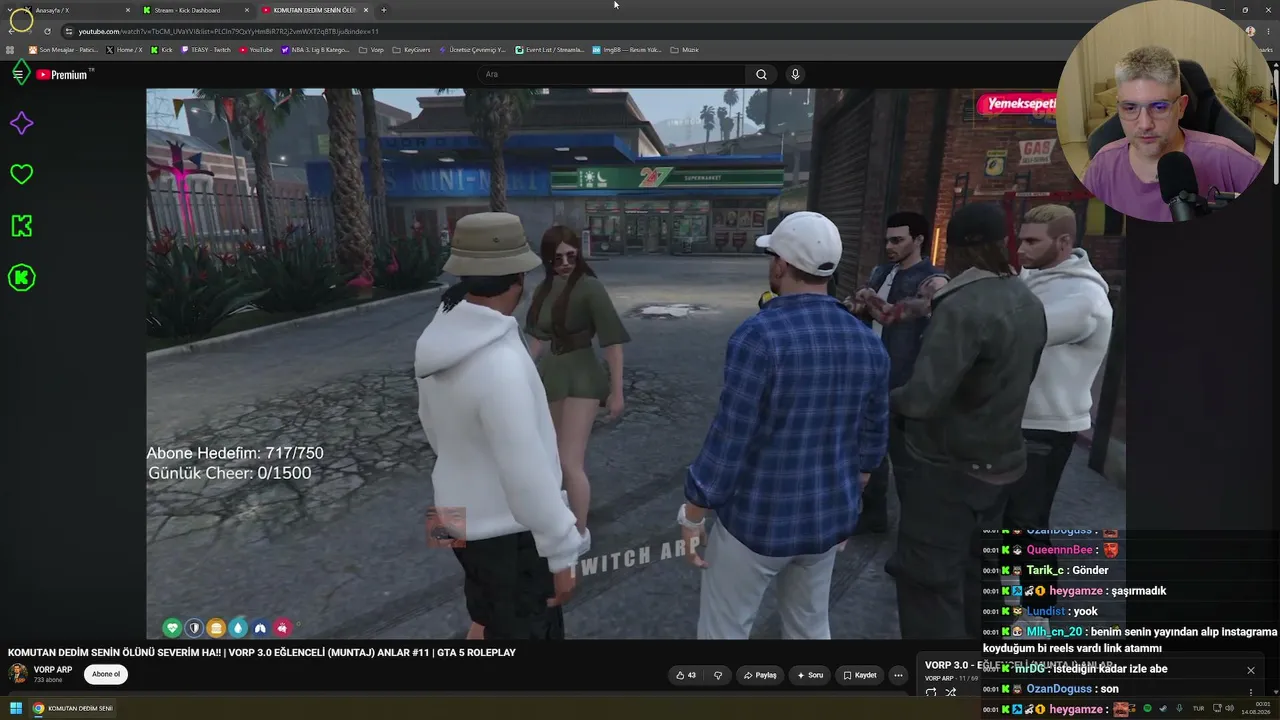Image resolution: width=1280 pixels, height=720 pixels.
Task: Click chat username Tarik_c
Action: coord(1045,570)
